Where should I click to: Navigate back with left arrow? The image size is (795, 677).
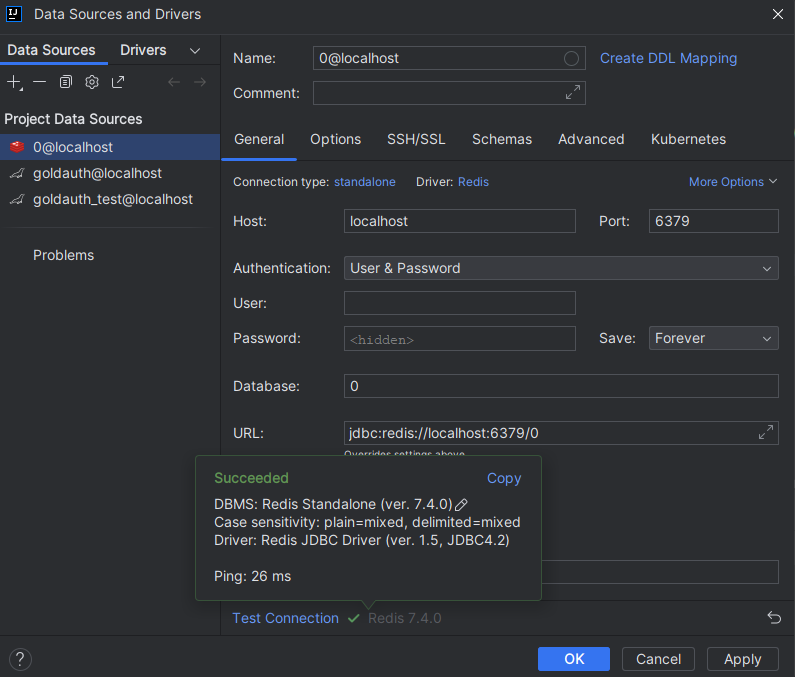[174, 82]
